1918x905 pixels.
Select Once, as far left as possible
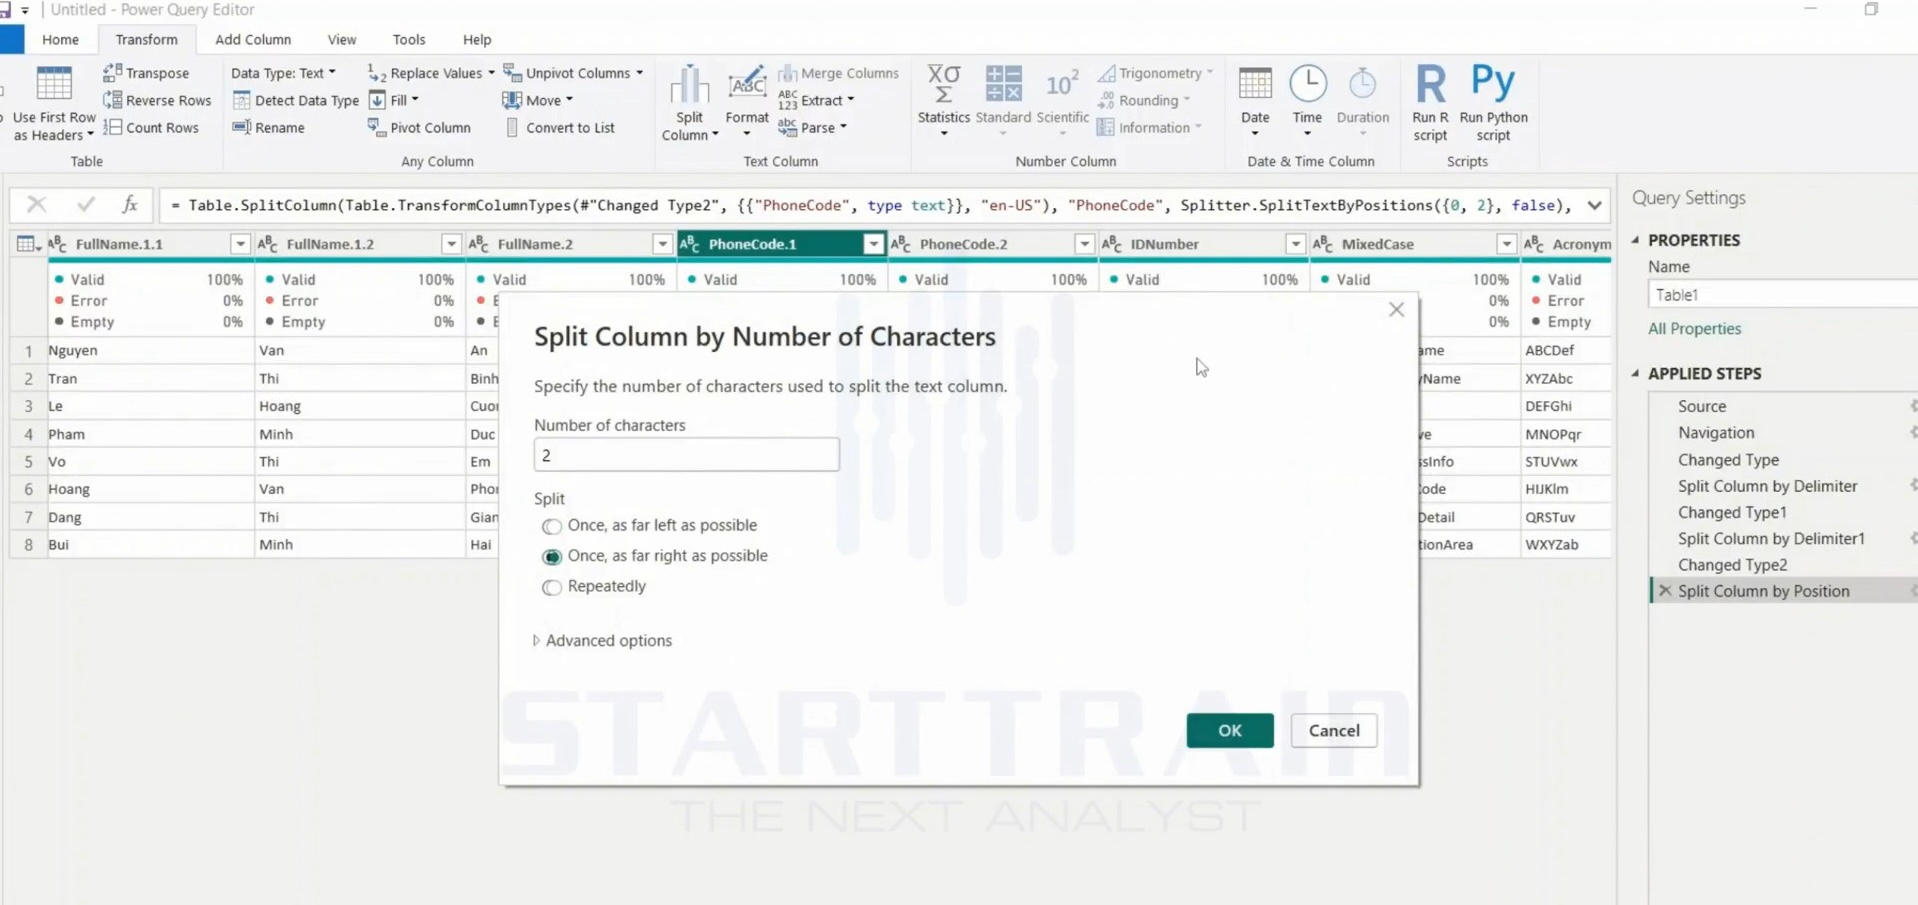[x=552, y=526]
